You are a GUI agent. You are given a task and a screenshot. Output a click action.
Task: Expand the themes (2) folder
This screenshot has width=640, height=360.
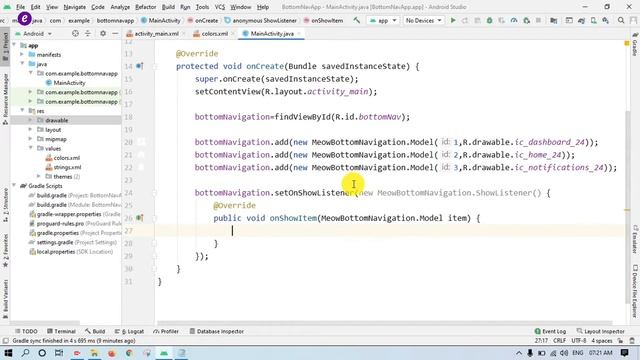tap(39, 176)
